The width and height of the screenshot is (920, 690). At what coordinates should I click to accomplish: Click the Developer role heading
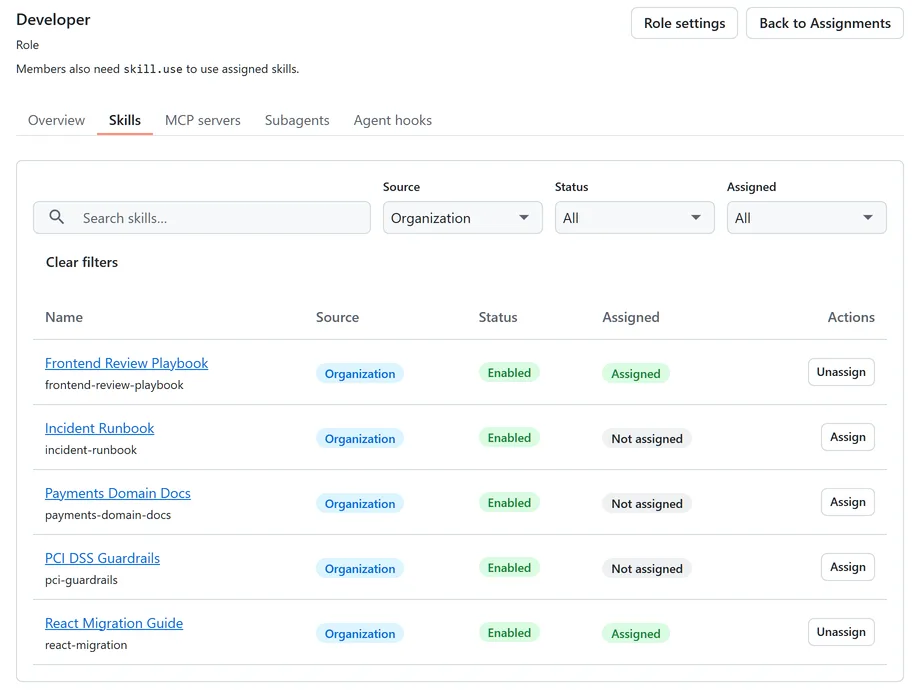53,19
